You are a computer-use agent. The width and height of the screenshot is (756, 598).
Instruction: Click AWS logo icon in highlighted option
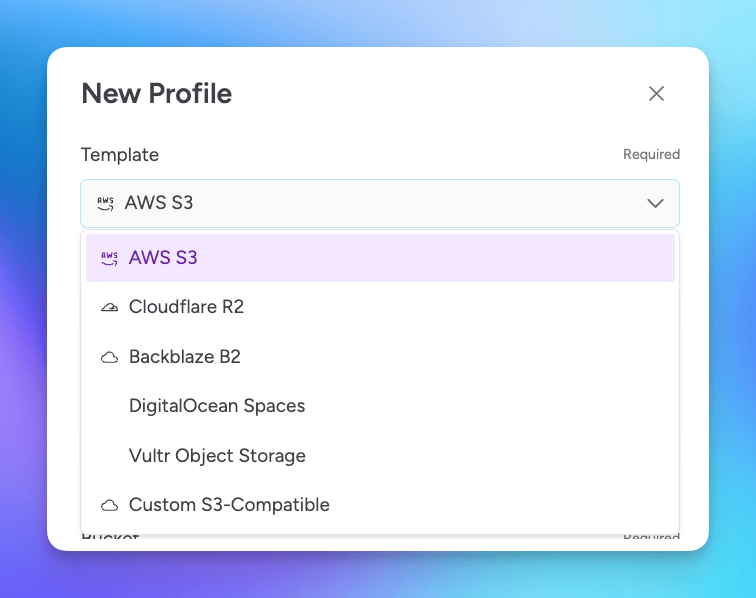tap(109, 258)
